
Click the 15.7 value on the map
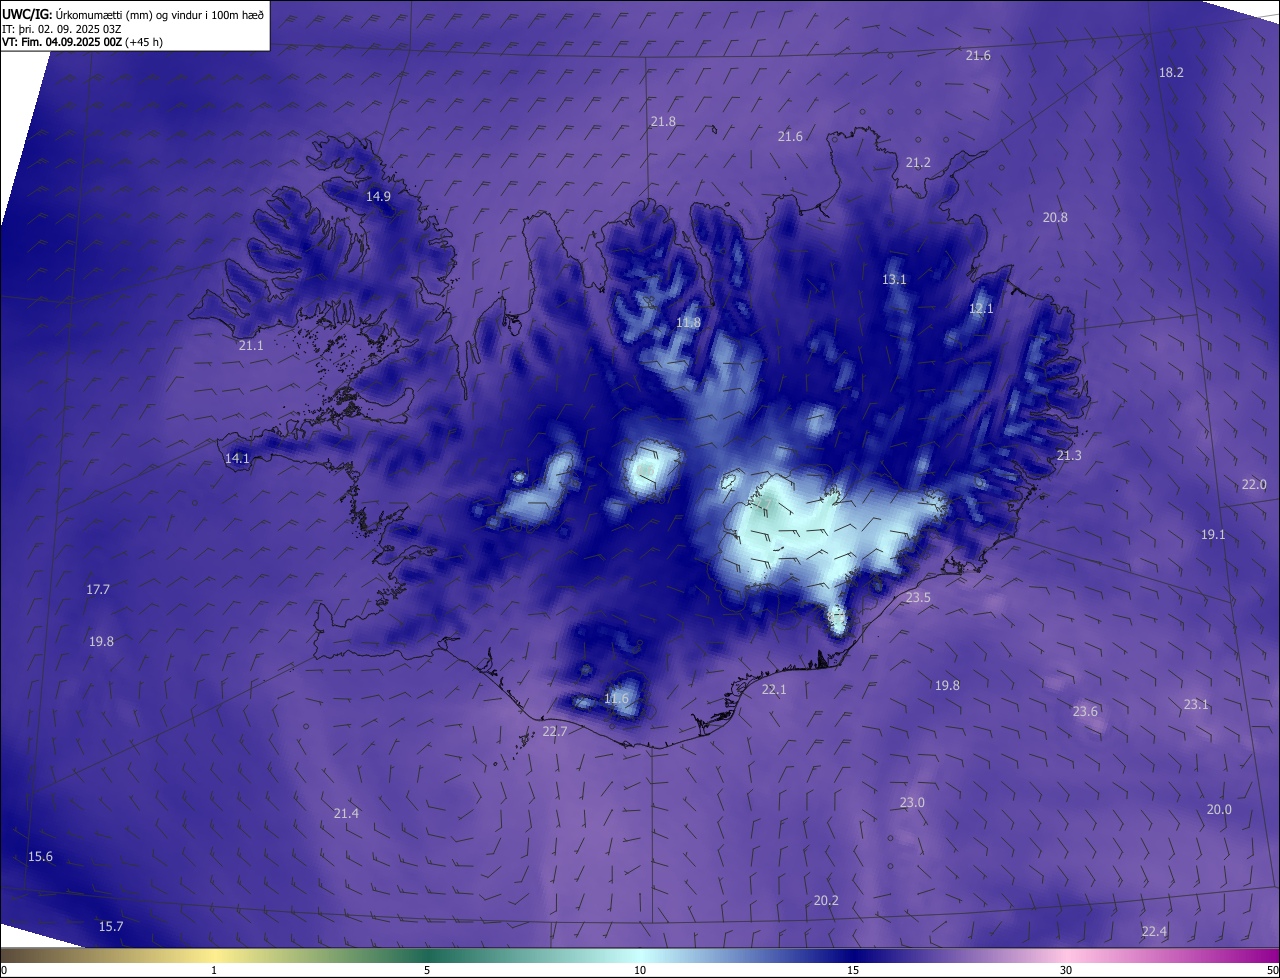coord(111,926)
